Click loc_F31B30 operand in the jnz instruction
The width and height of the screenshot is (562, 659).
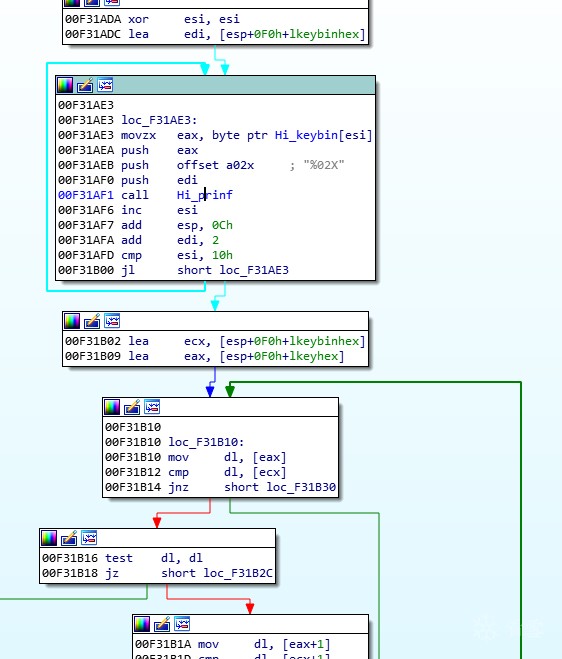[301, 487]
